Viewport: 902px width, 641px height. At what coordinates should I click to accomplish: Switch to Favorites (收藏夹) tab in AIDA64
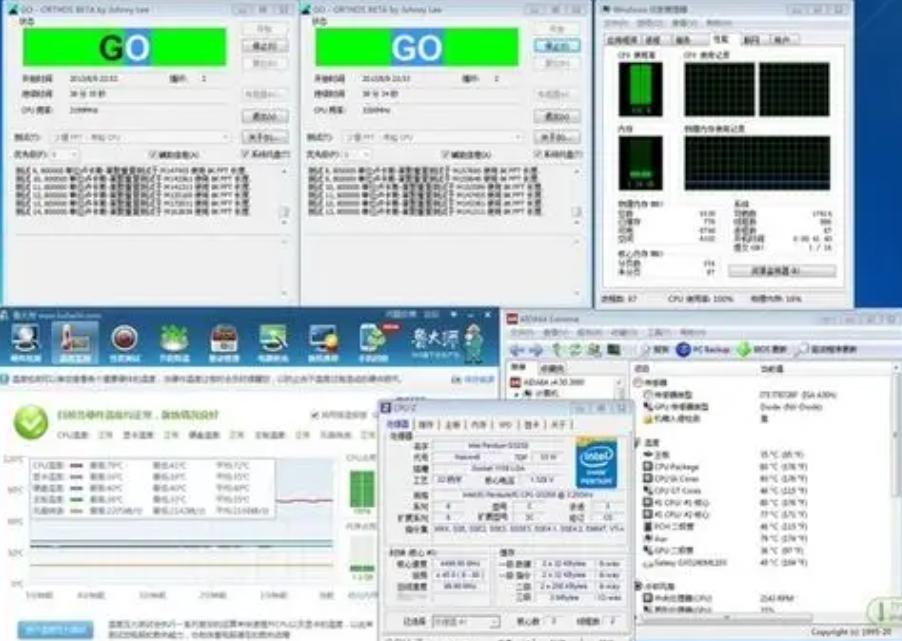552,368
